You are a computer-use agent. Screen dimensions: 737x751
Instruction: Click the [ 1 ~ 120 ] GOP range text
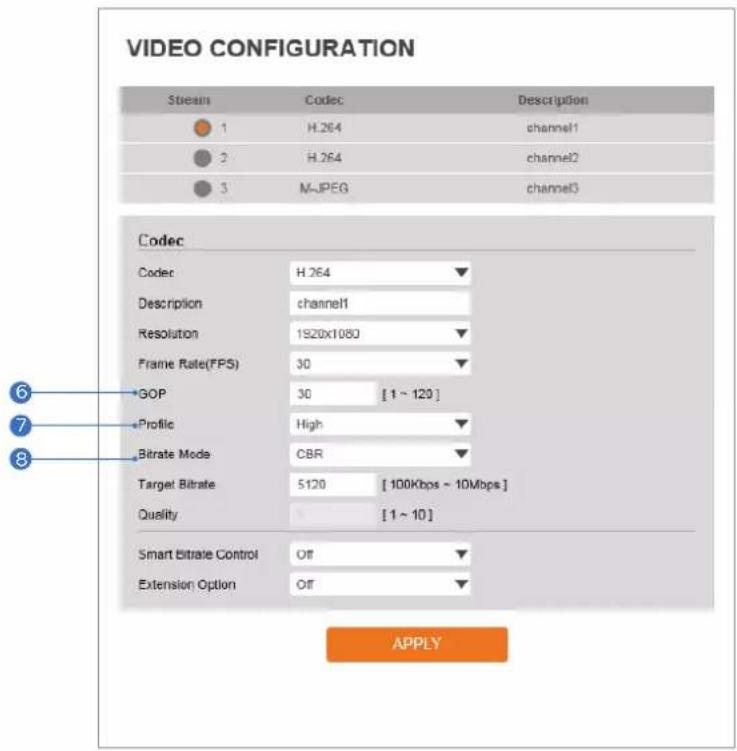(411, 394)
